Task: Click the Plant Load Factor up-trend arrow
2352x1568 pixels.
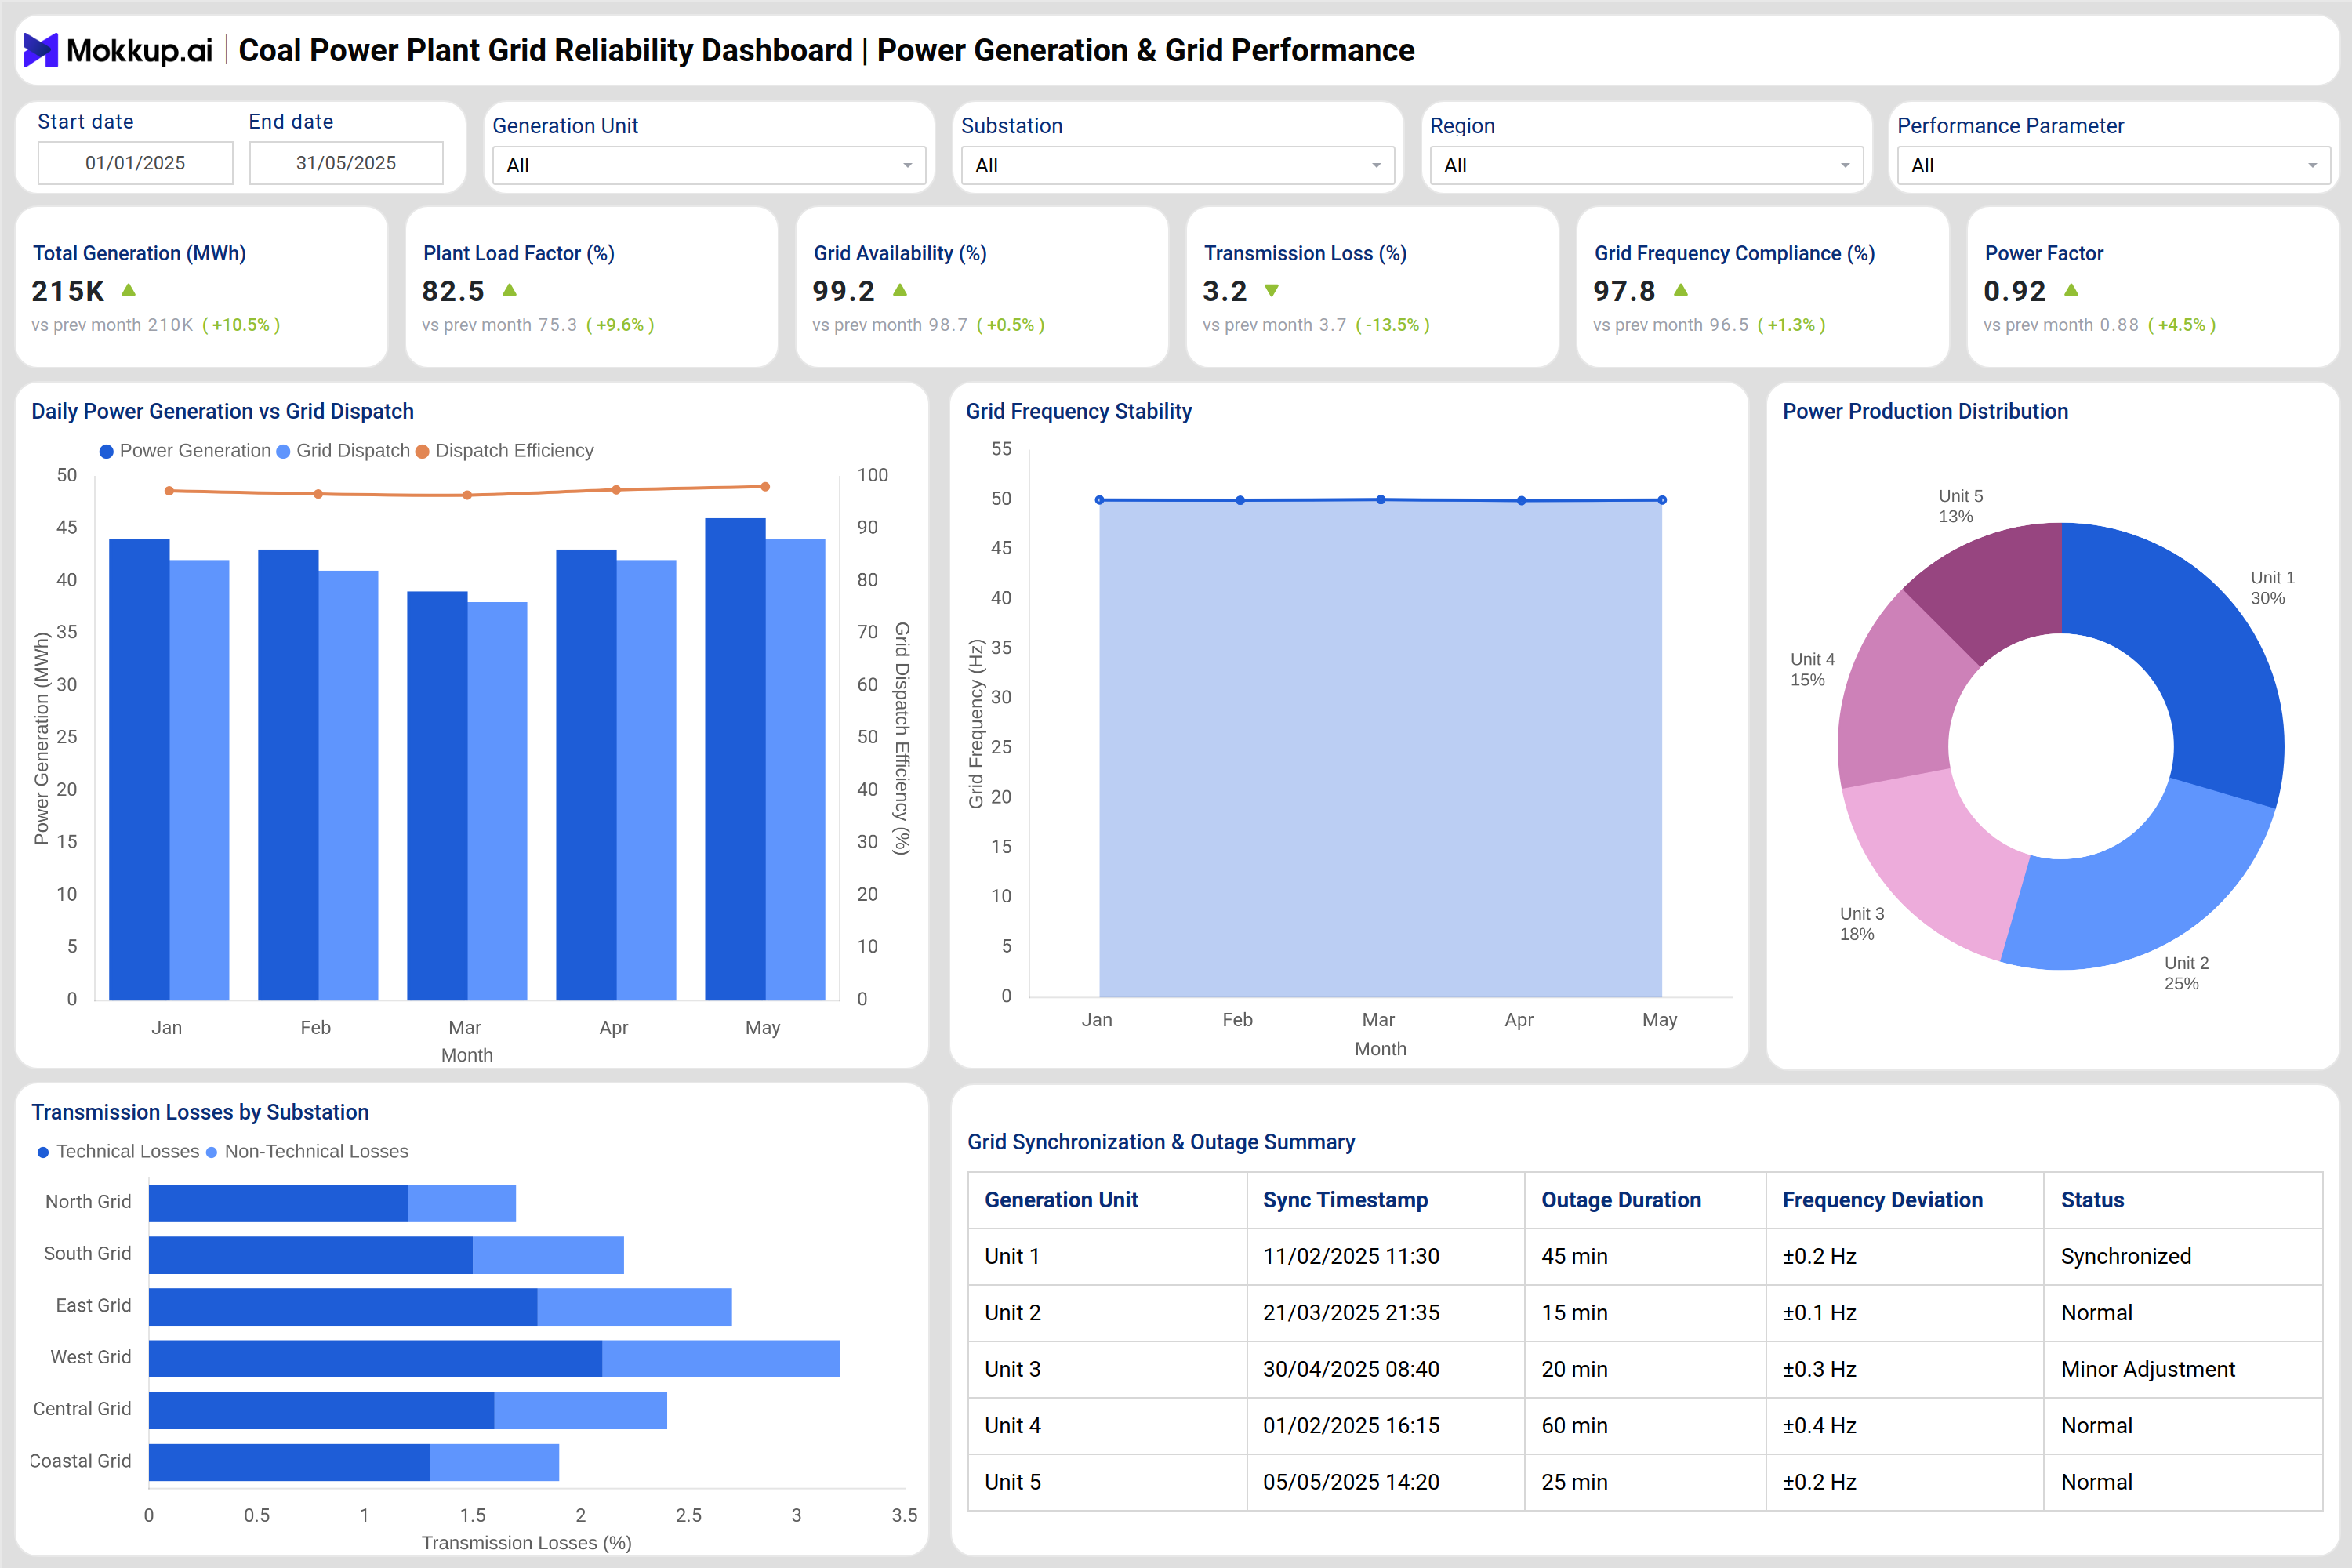Action: click(509, 290)
